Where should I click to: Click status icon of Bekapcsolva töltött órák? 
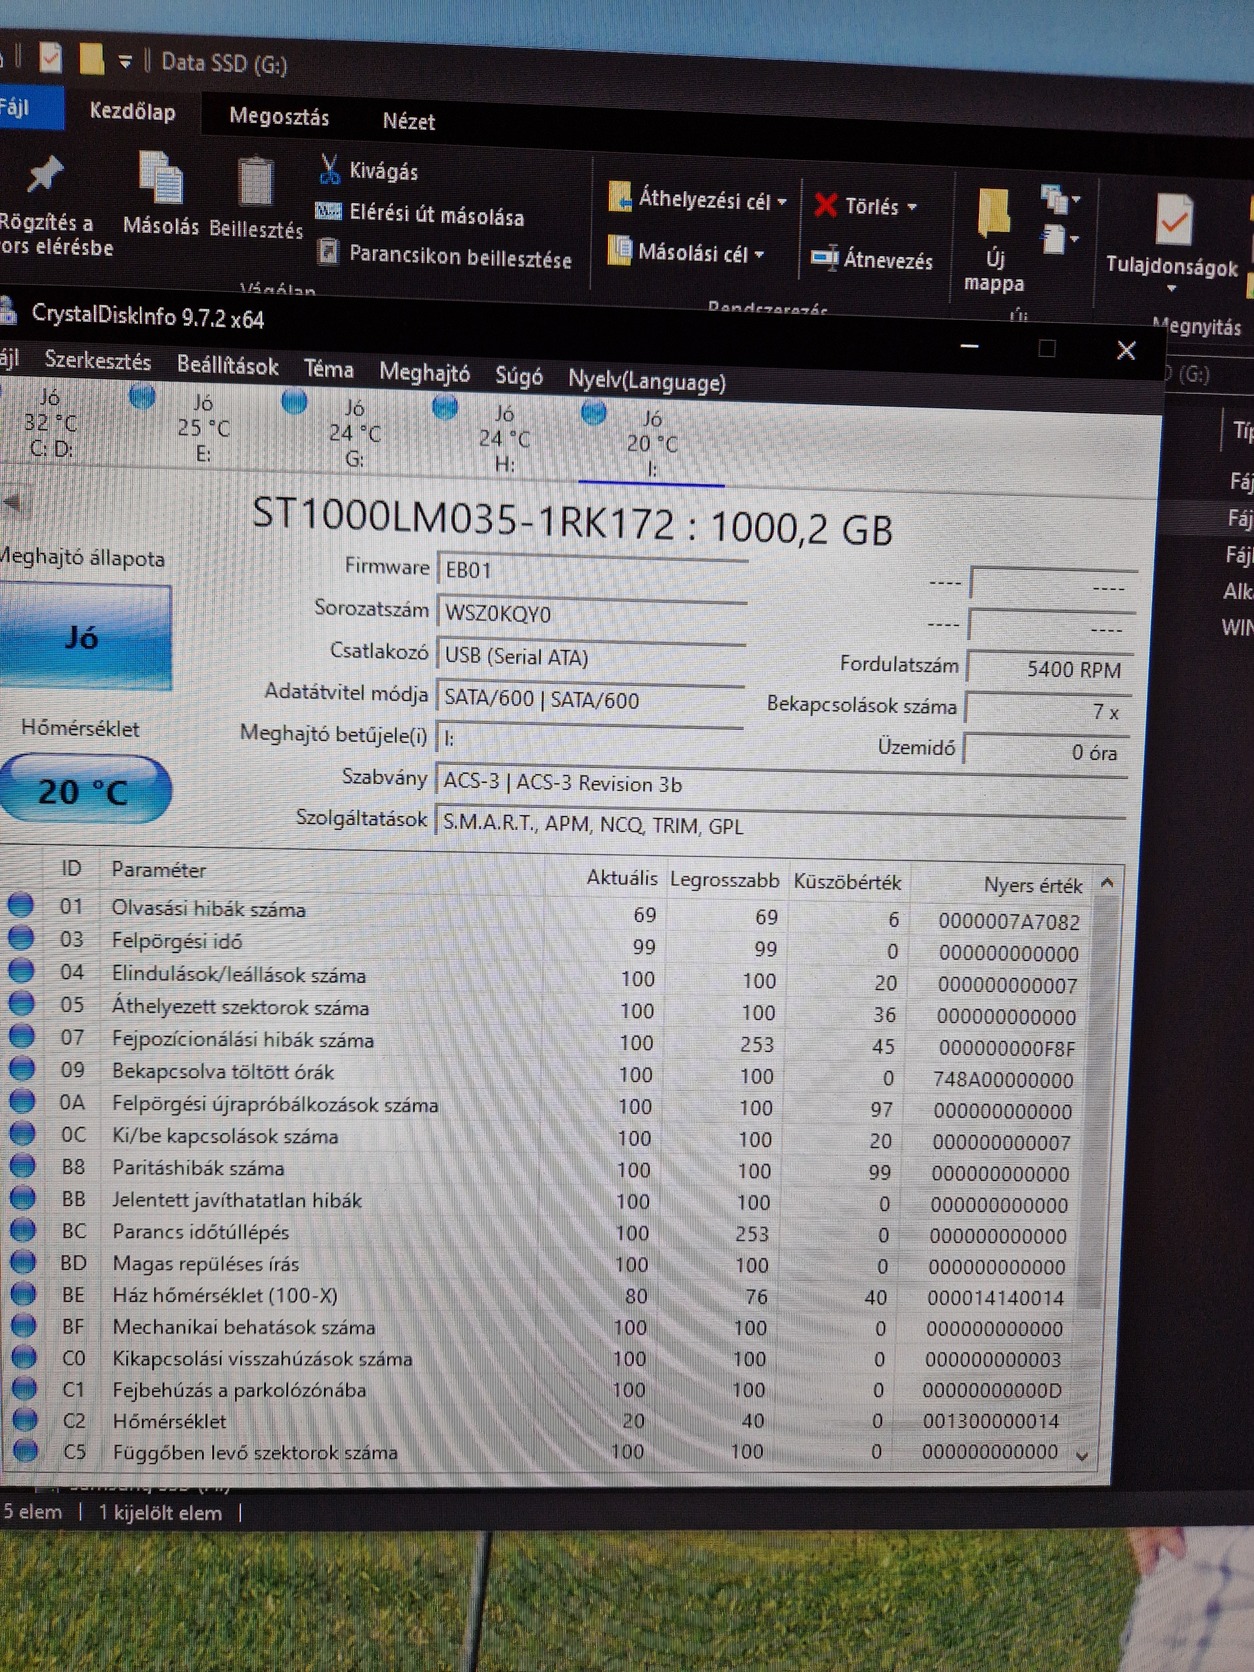(22, 1068)
